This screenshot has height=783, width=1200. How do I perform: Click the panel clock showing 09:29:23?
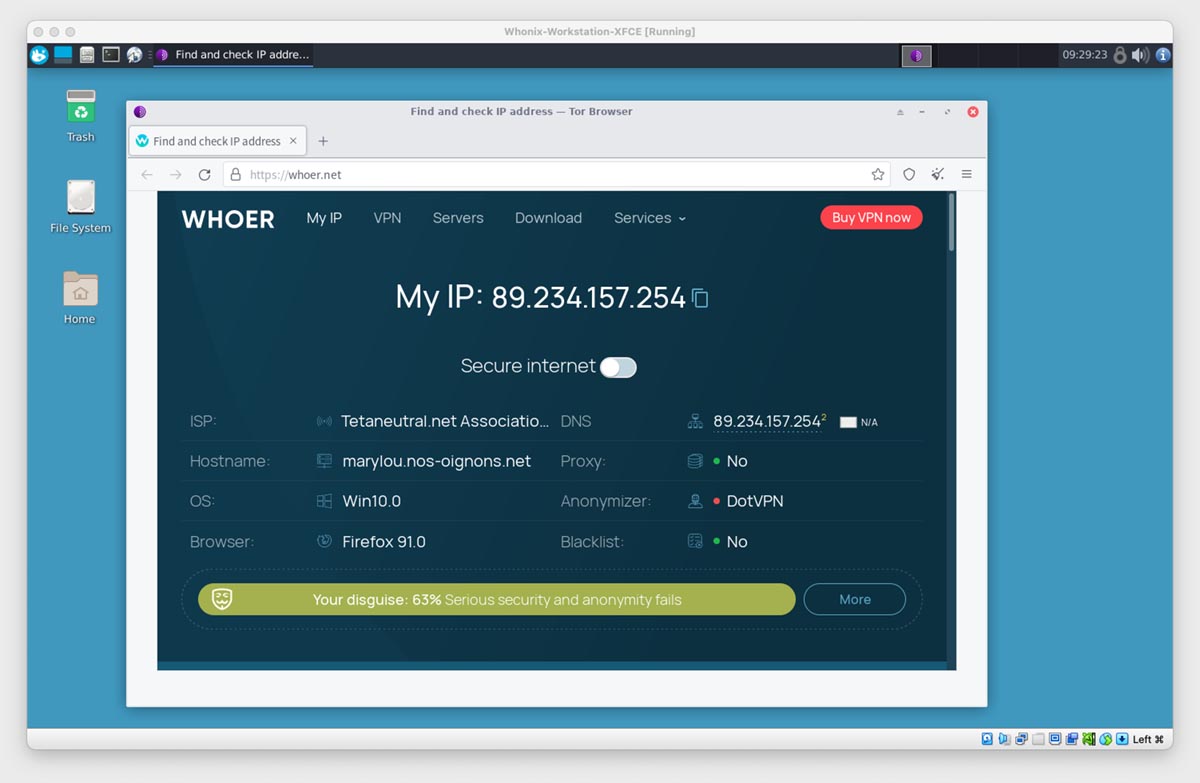point(1085,55)
